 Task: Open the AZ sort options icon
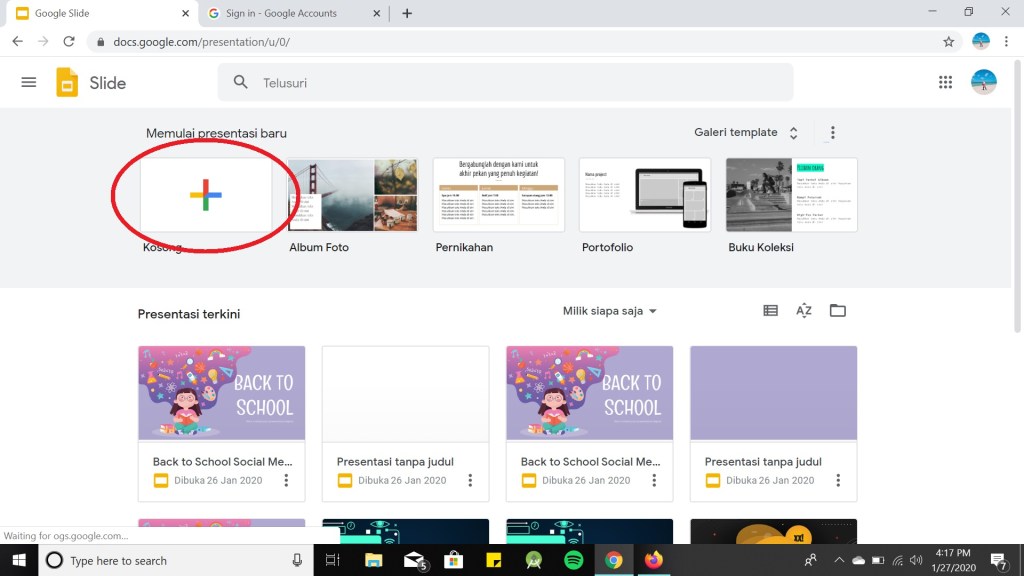click(x=804, y=311)
